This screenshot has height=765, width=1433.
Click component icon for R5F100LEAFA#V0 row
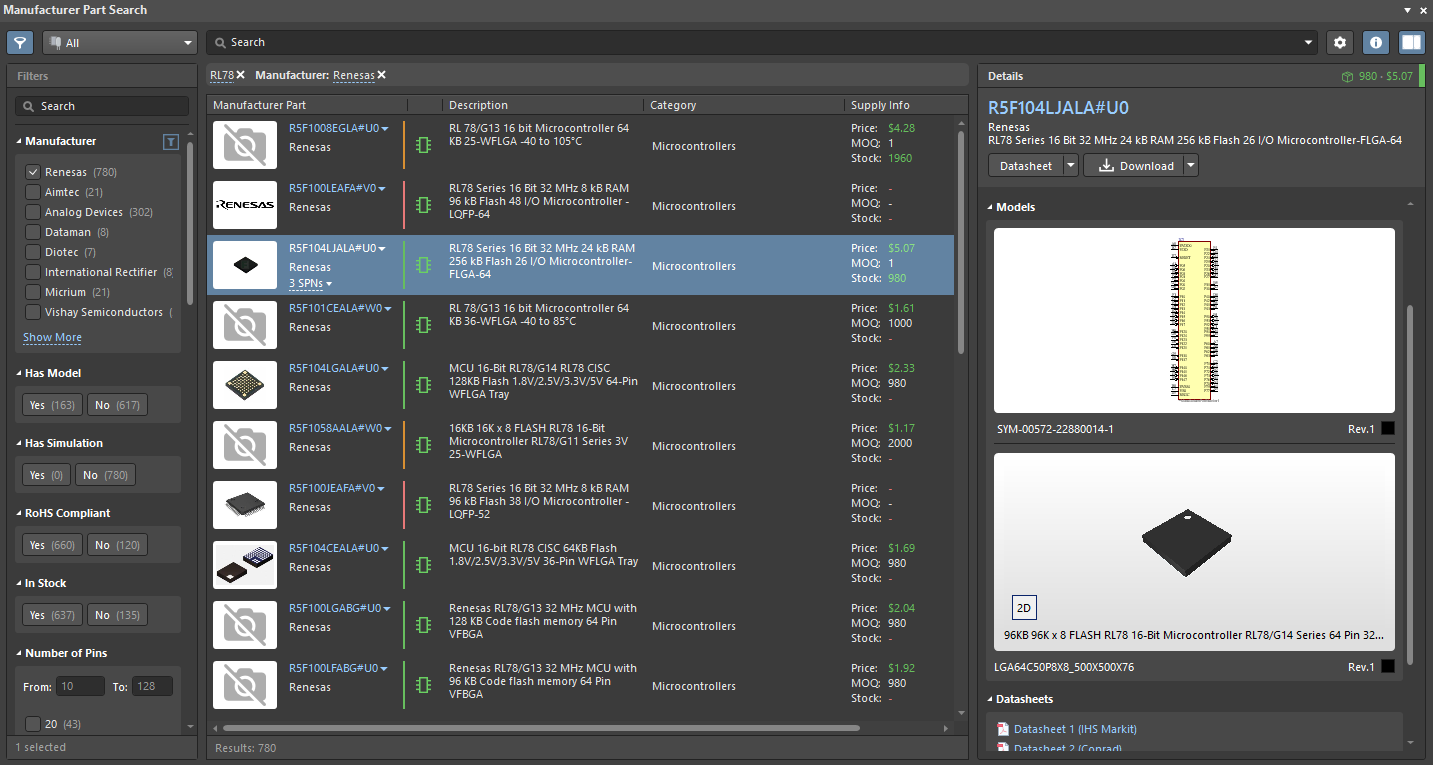pos(423,205)
